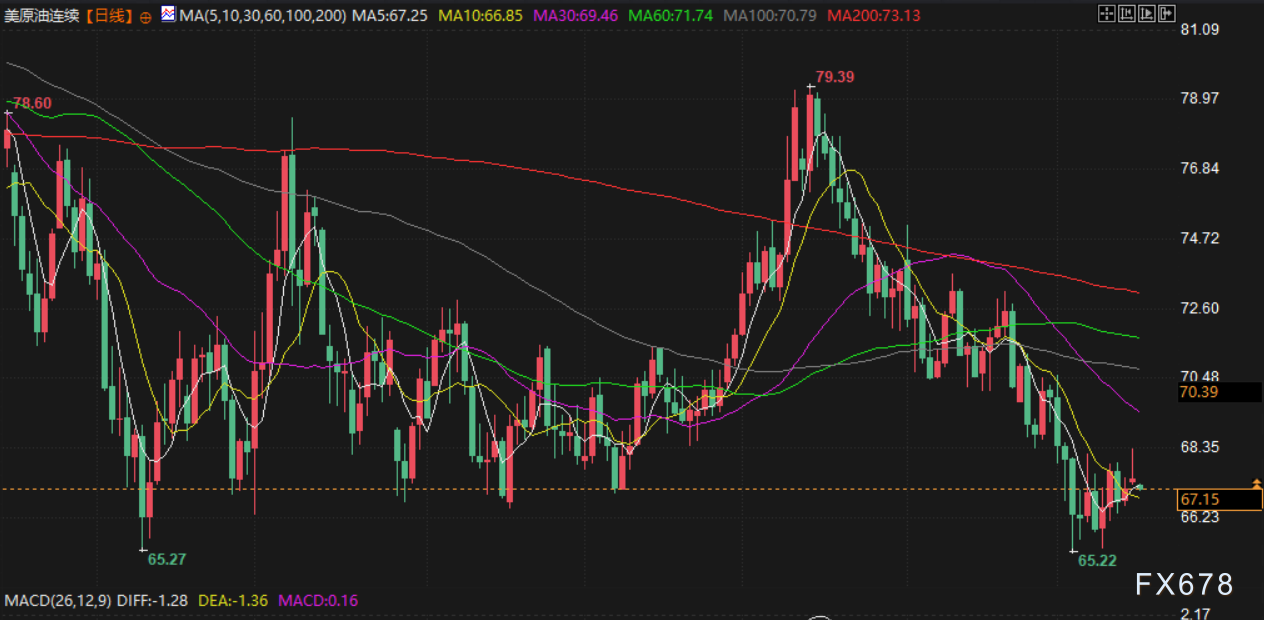The height and width of the screenshot is (620, 1264).
Task: Click the 79.39 high price marker
Action: point(835,77)
